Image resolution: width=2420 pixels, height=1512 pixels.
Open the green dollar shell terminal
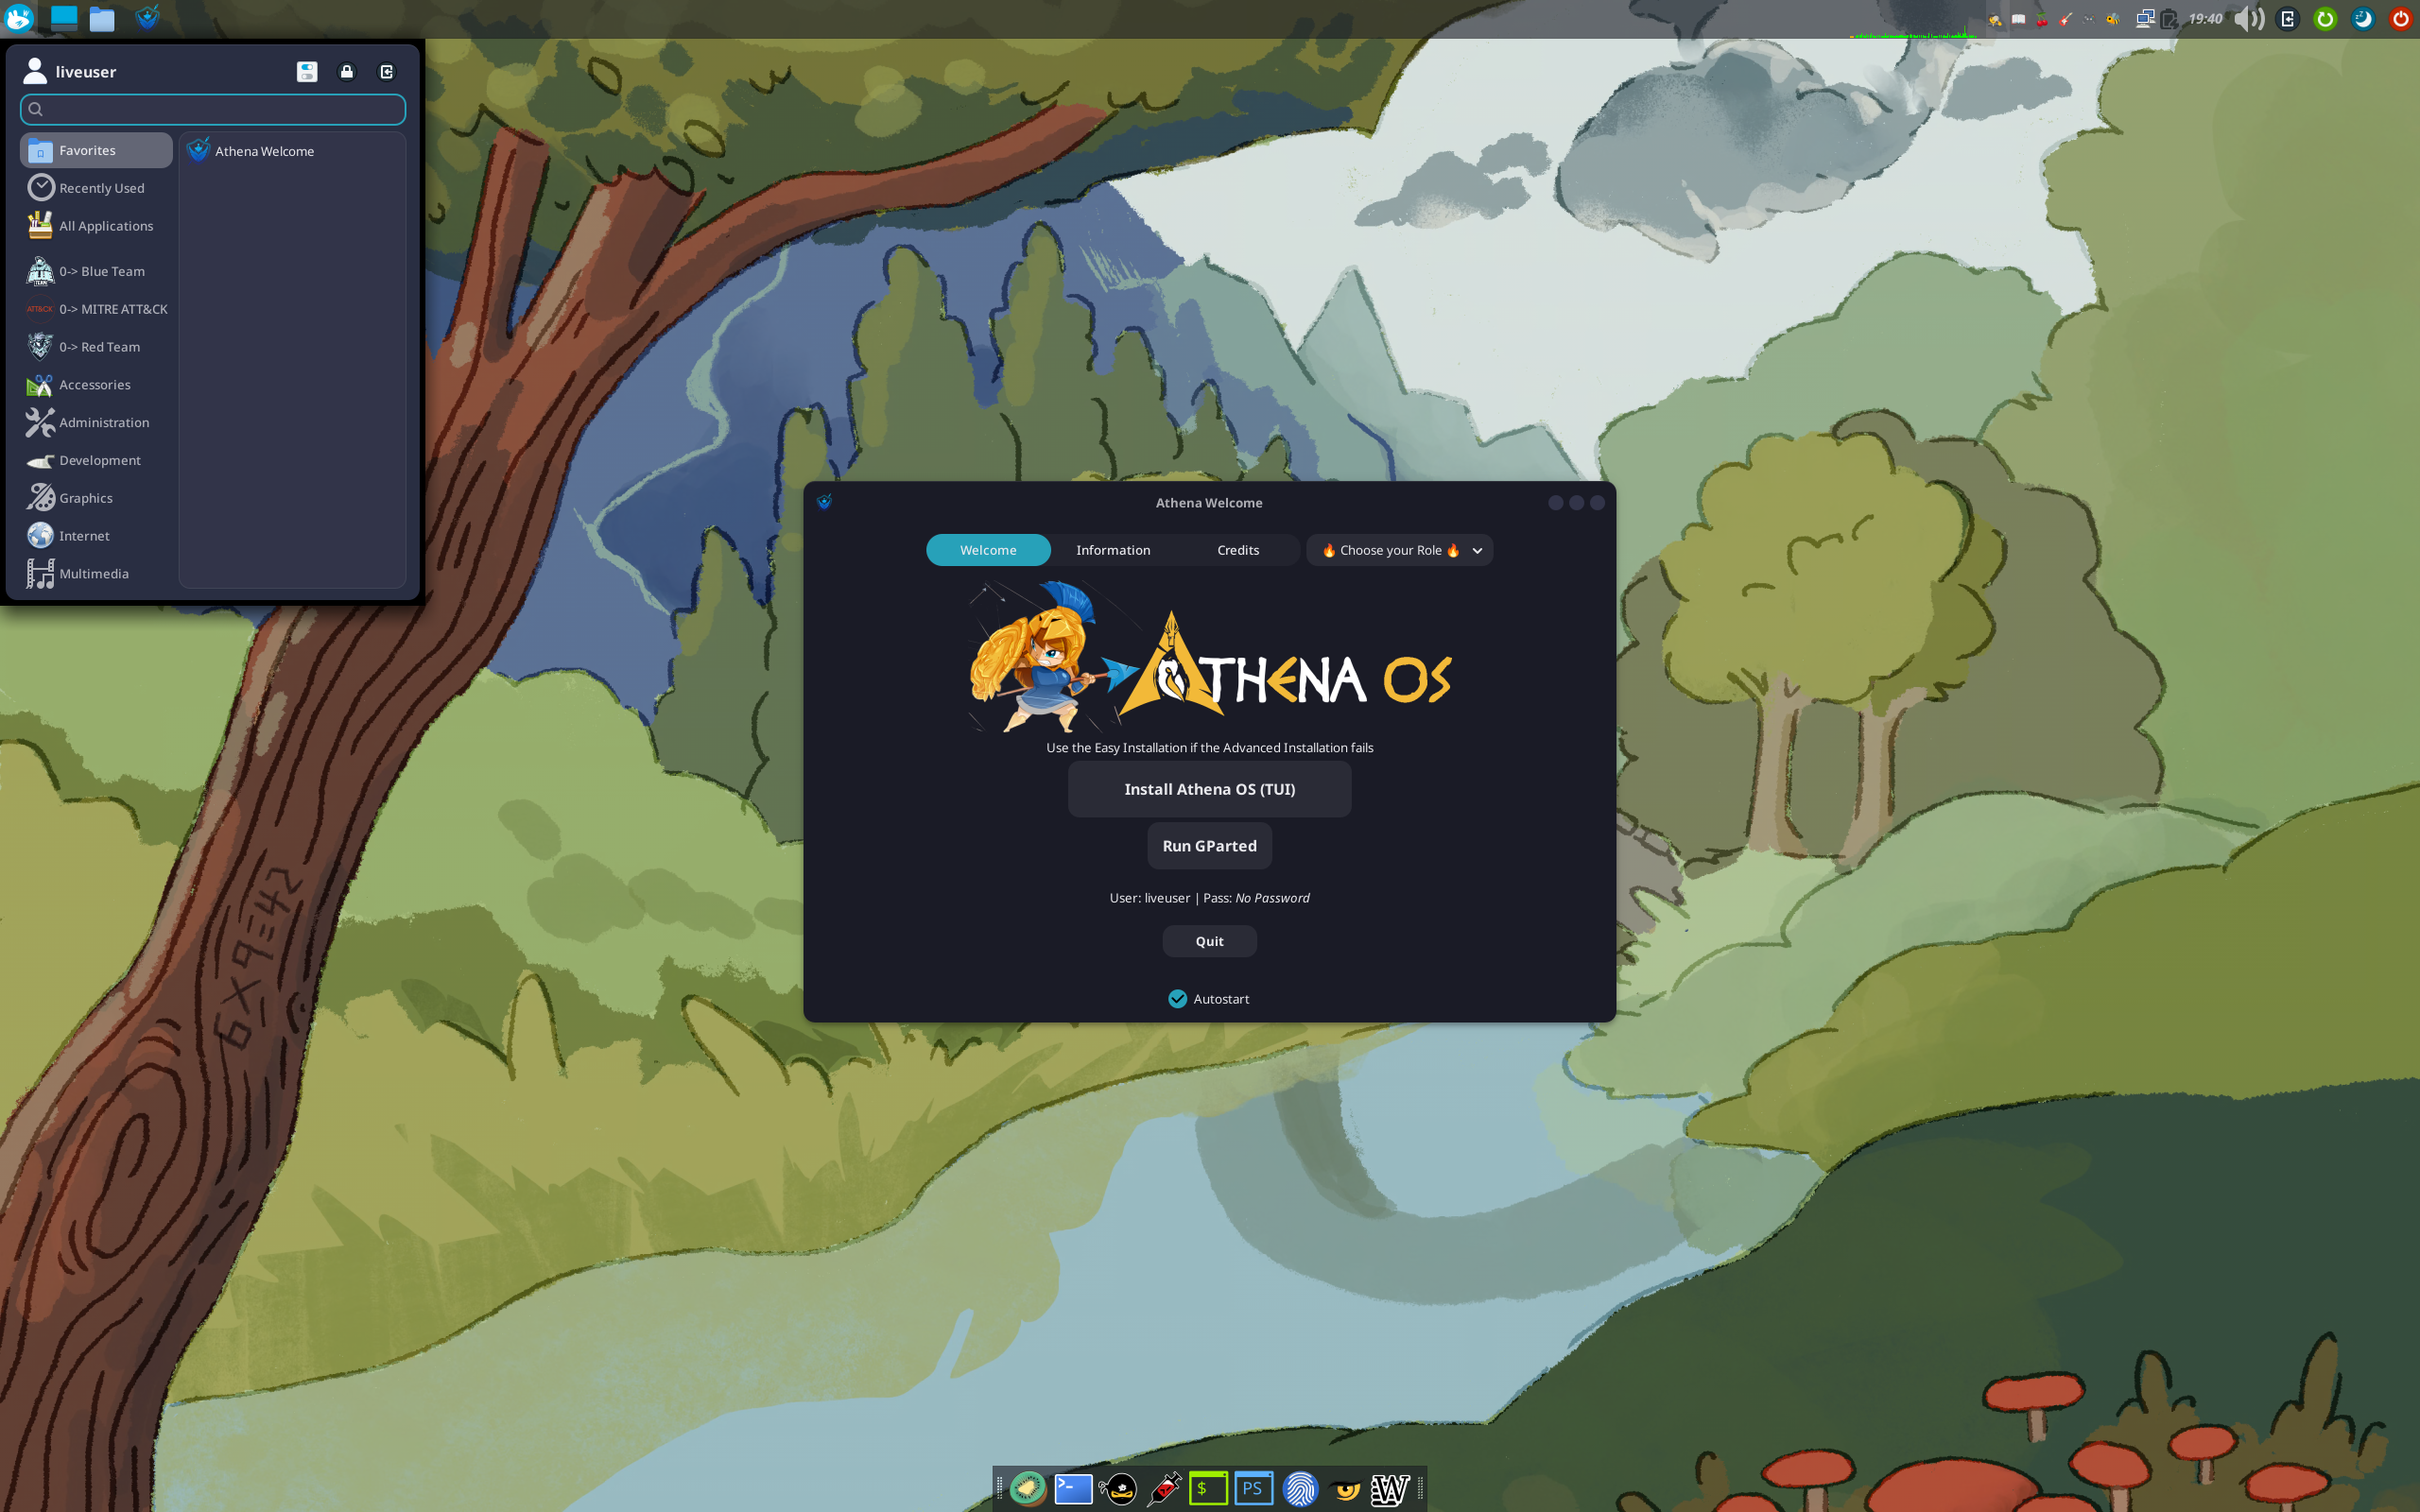(1208, 1489)
